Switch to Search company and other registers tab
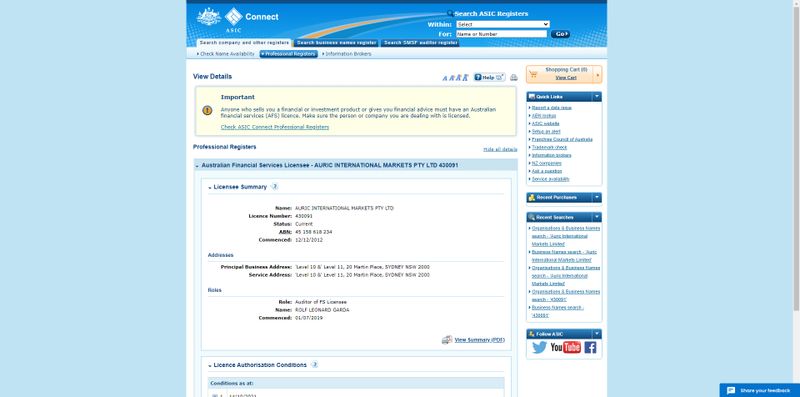Viewport: 800px width, 397px height. pyautogui.click(x=244, y=43)
